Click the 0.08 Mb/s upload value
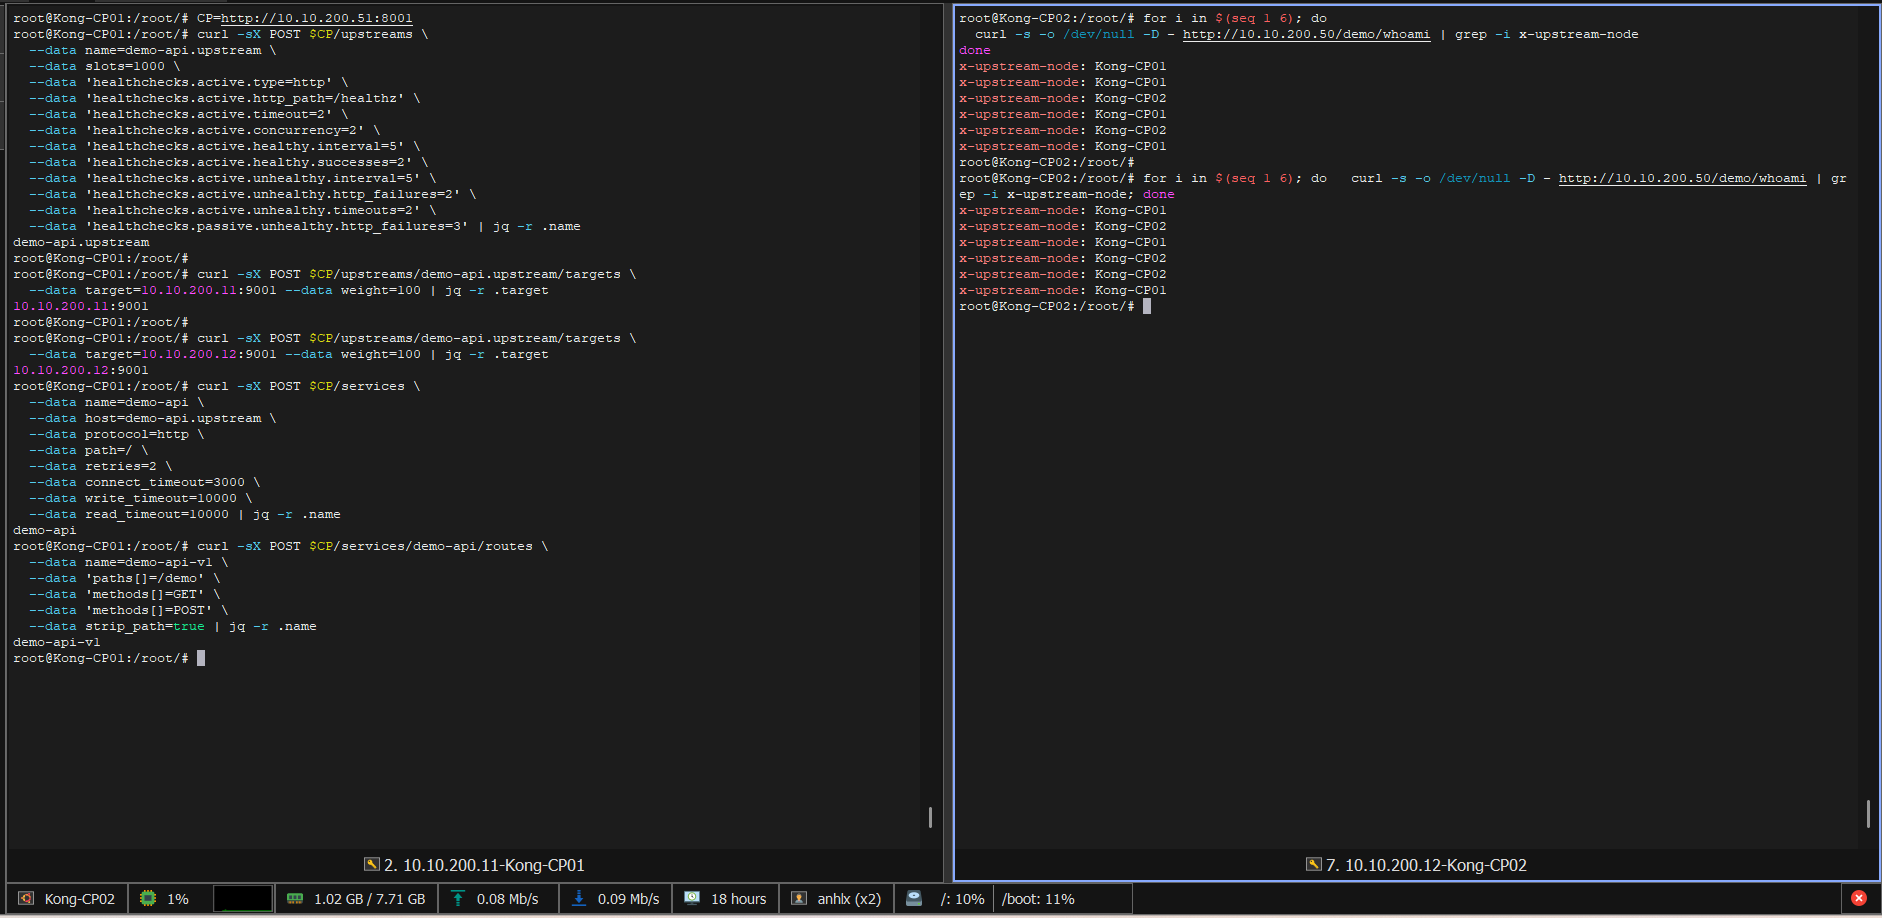 point(508,899)
